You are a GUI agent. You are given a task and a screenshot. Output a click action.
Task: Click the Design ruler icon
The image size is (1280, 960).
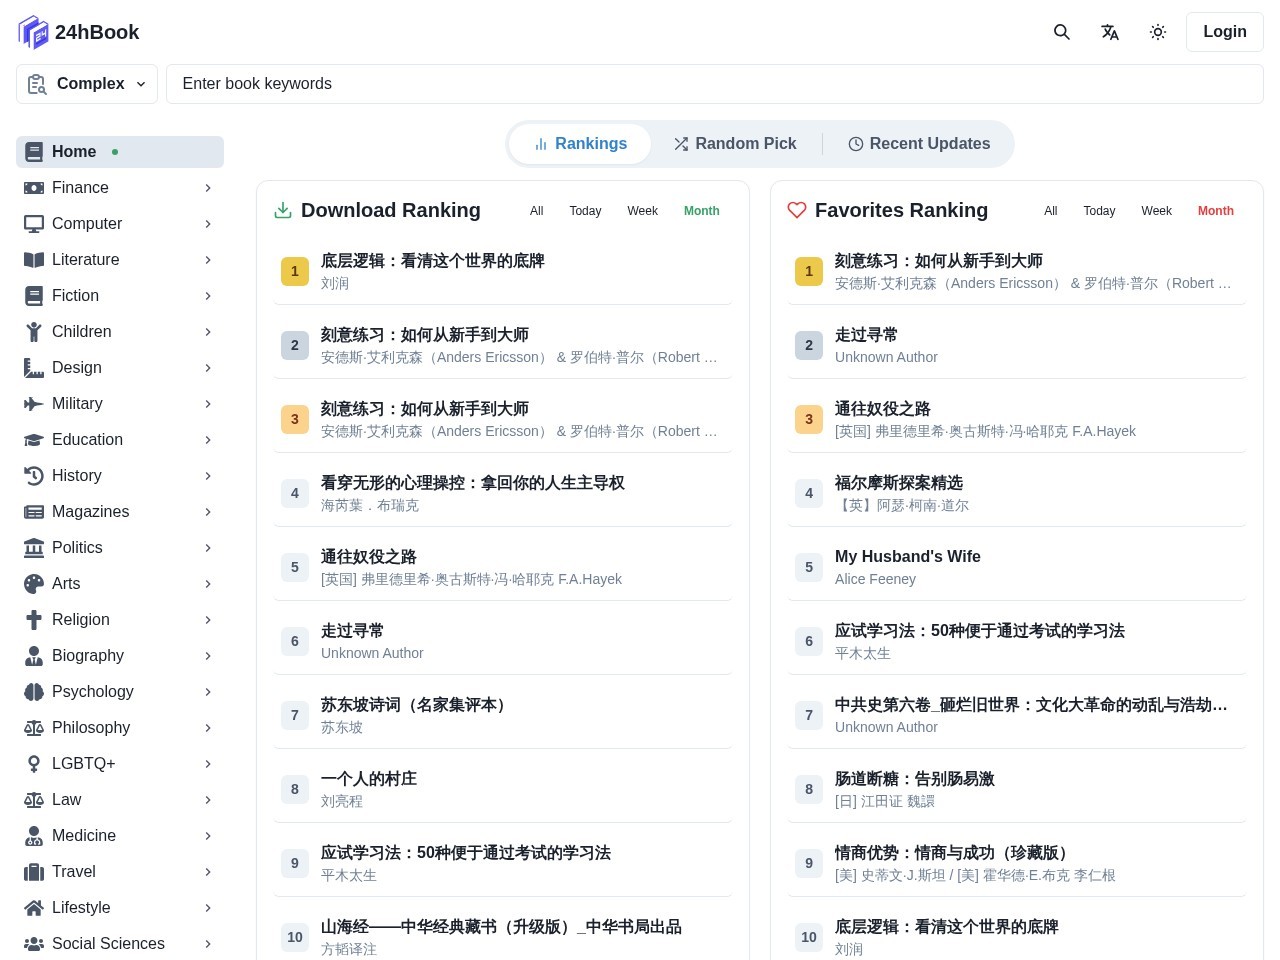[34, 368]
